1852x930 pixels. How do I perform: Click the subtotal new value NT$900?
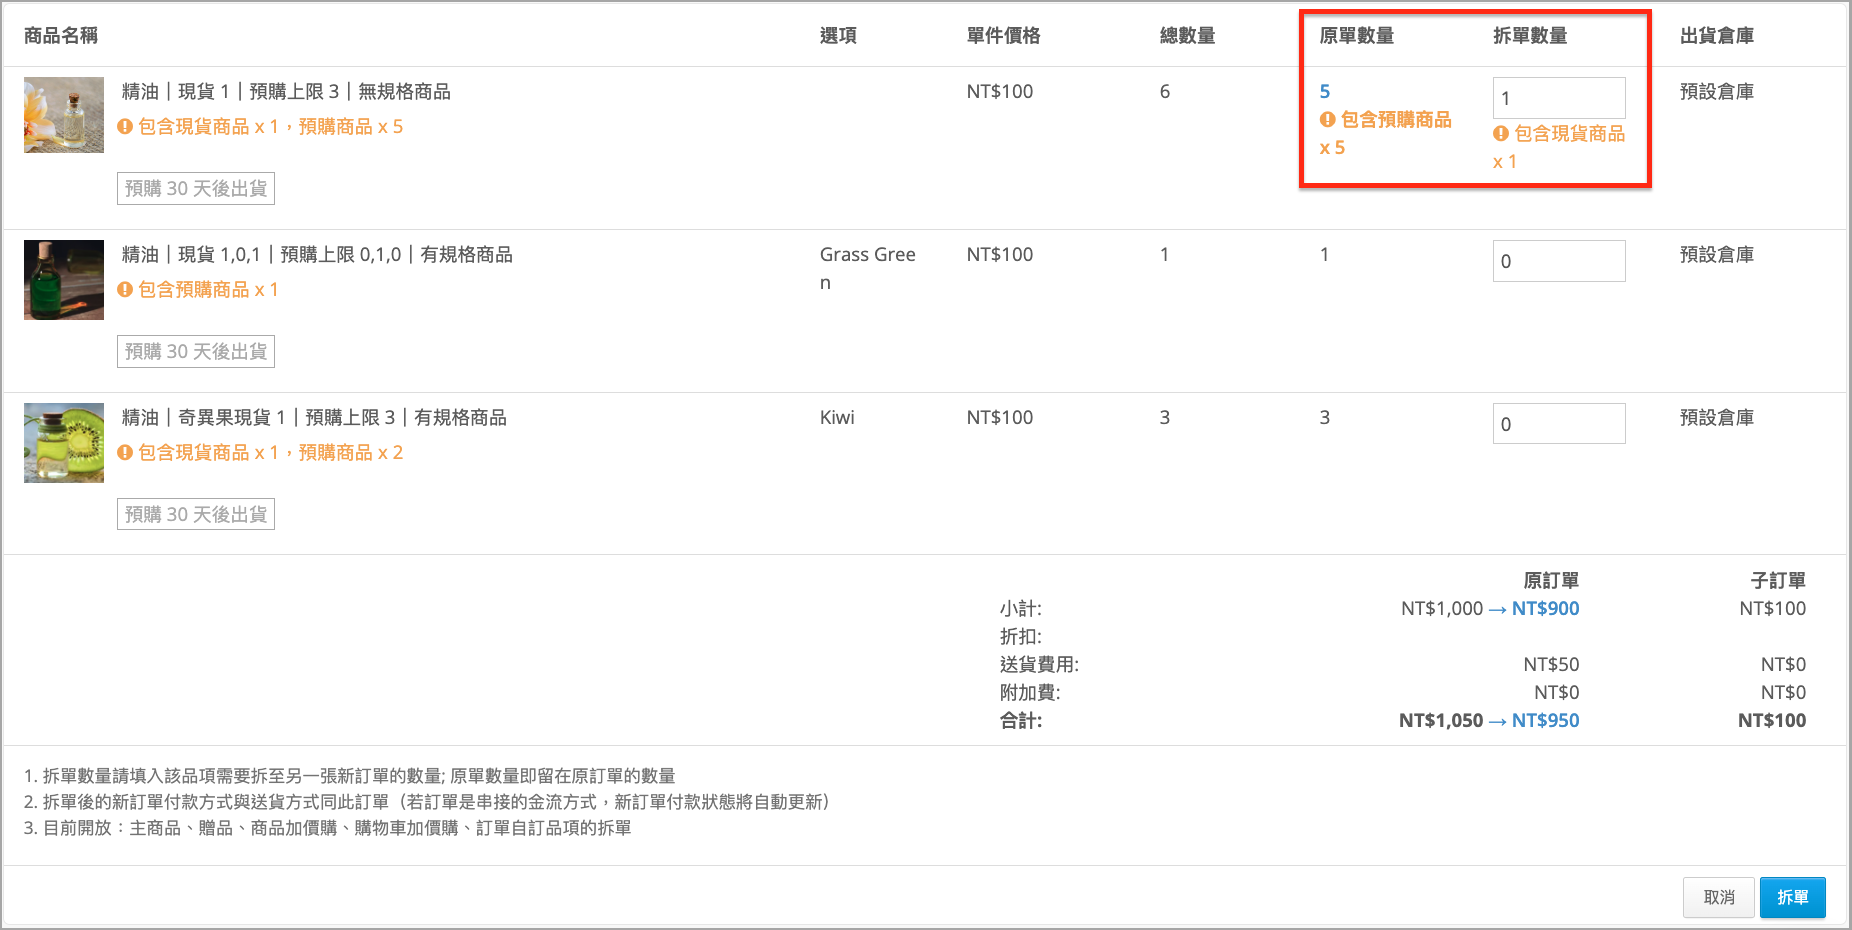[x=1546, y=609]
